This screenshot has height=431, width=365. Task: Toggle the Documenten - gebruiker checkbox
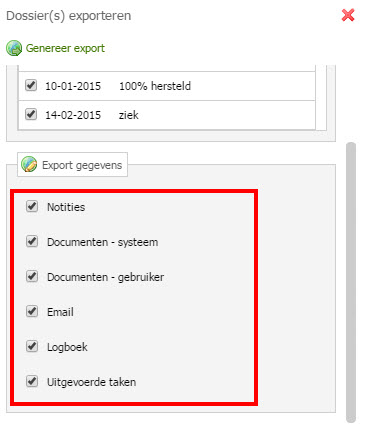click(x=32, y=276)
